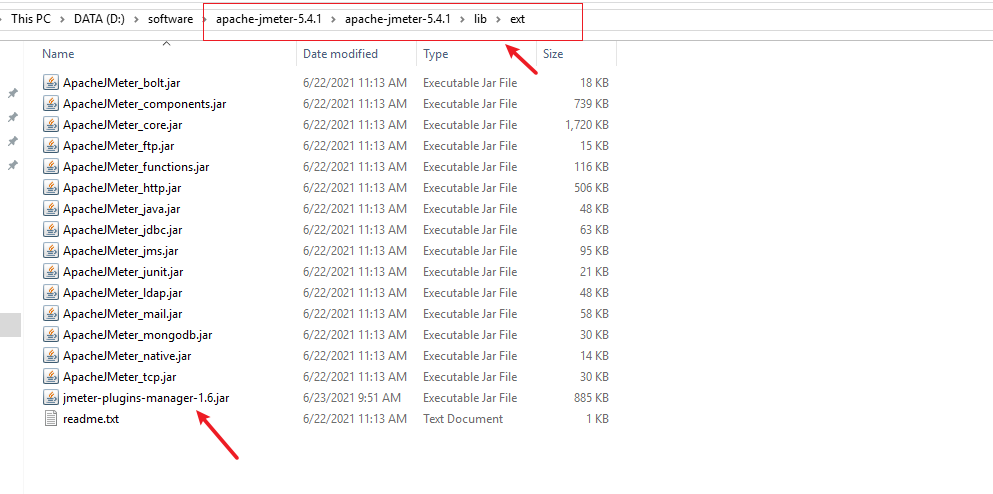Click the 1,720 KB size of ApacheJMeter_core.jar

coord(587,125)
